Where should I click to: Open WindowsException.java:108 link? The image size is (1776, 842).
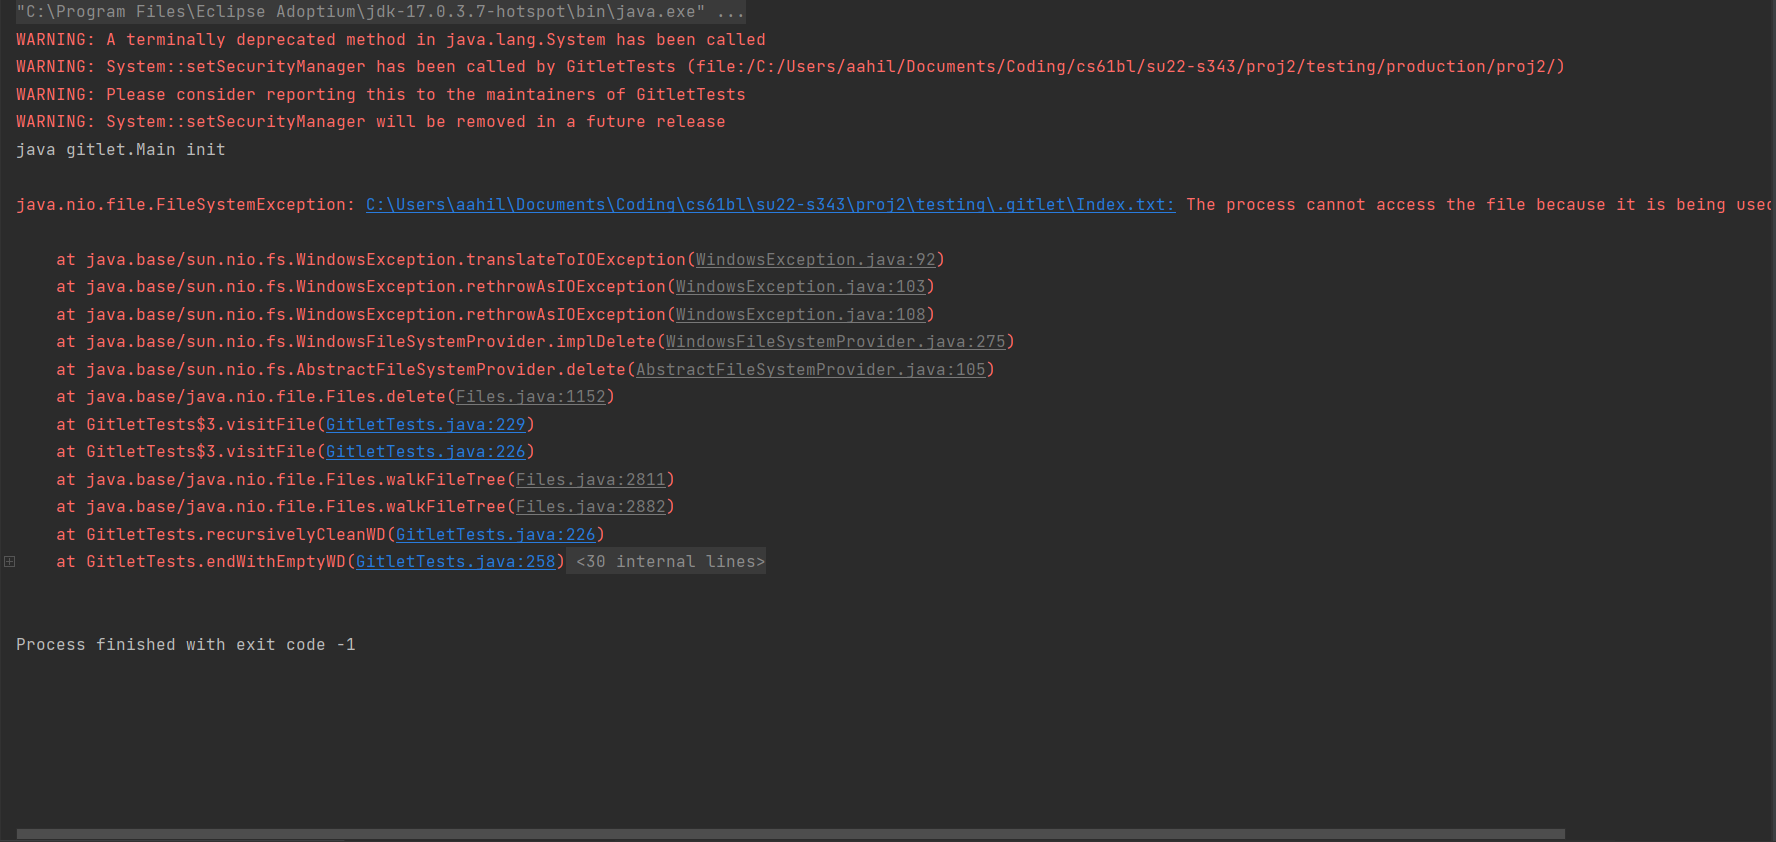(x=800, y=315)
